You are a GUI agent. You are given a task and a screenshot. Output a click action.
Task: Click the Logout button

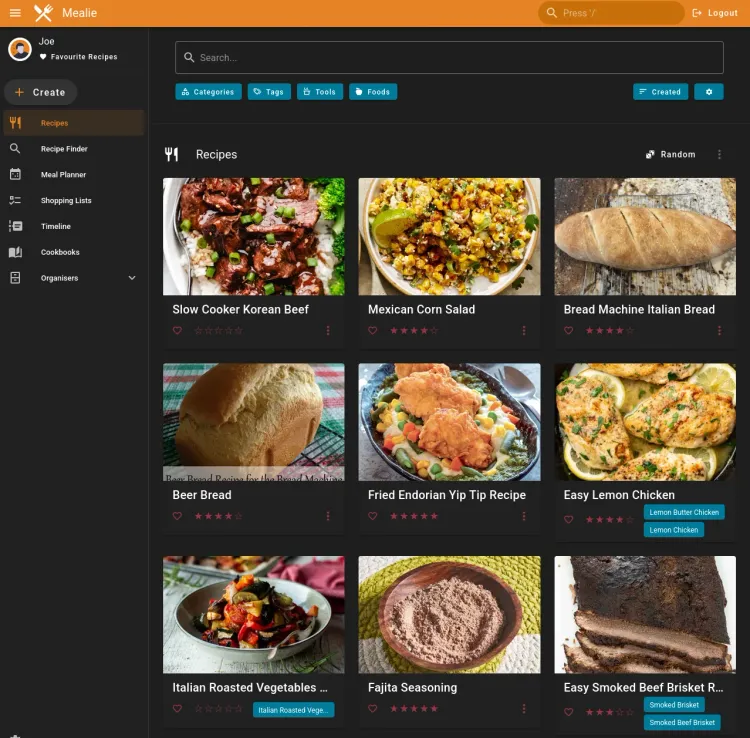715,13
